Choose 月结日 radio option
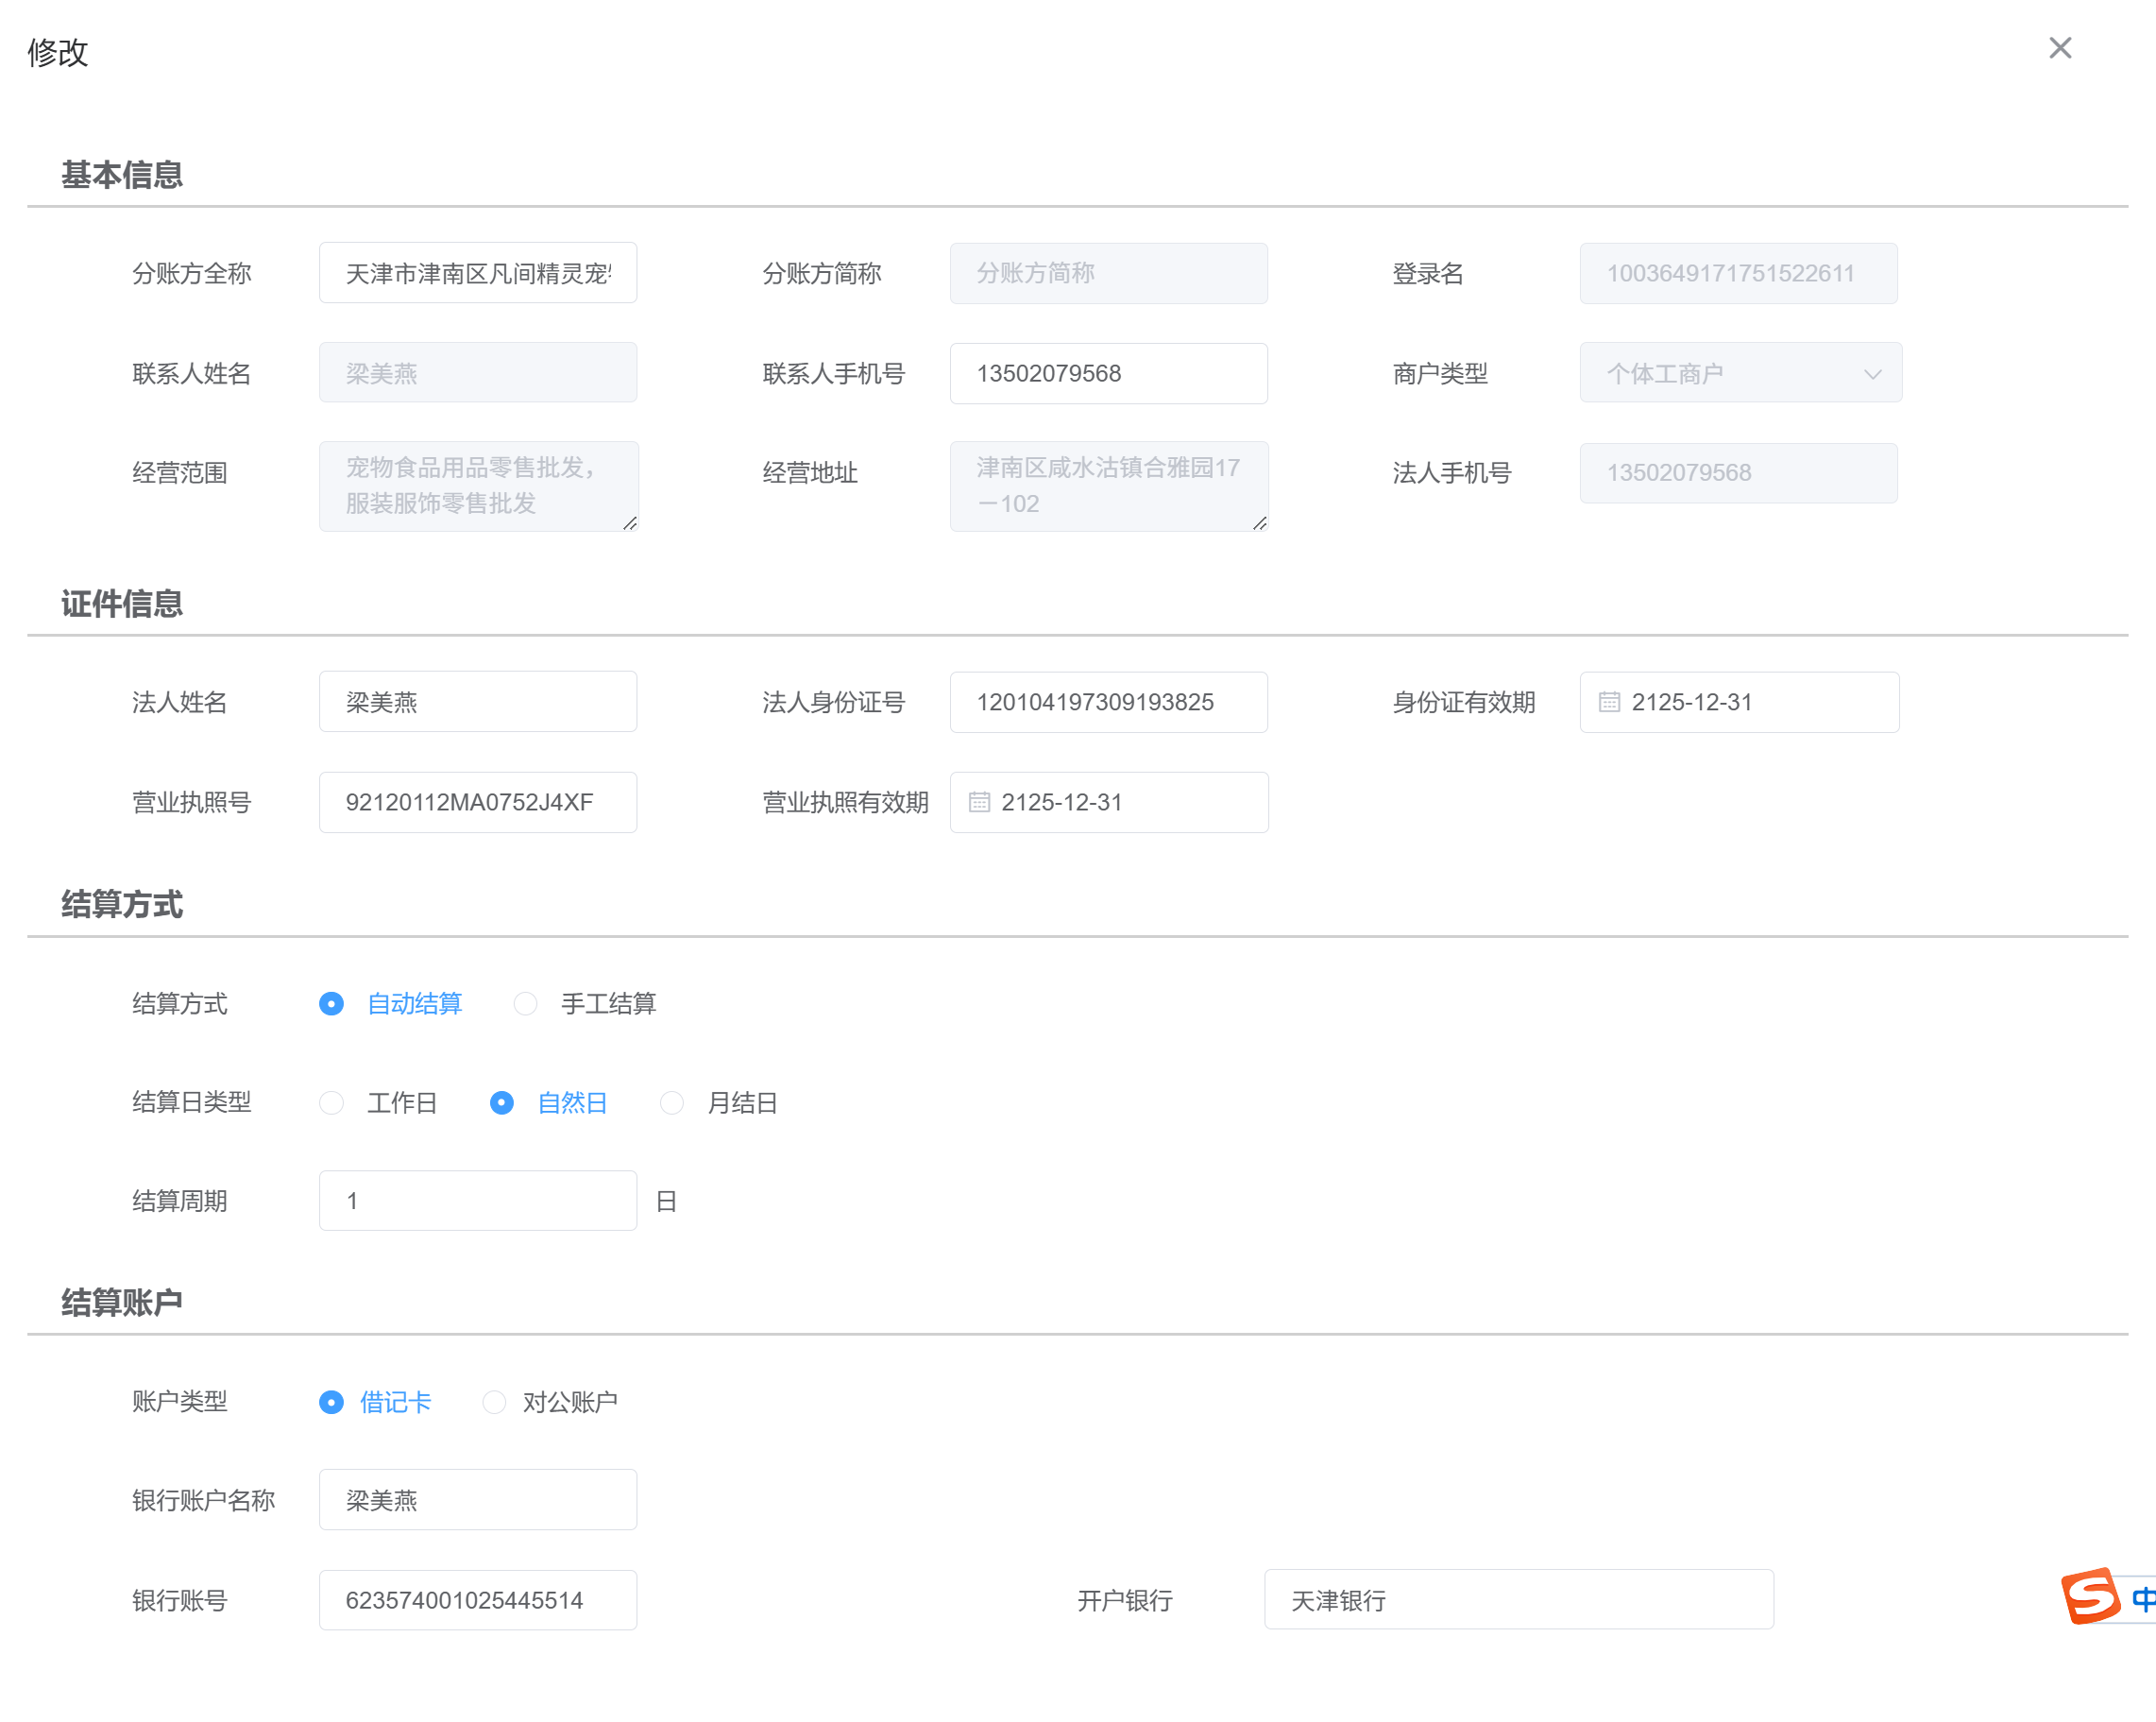Image resolution: width=2156 pixels, height=1722 pixels. (x=672, y=1102)
